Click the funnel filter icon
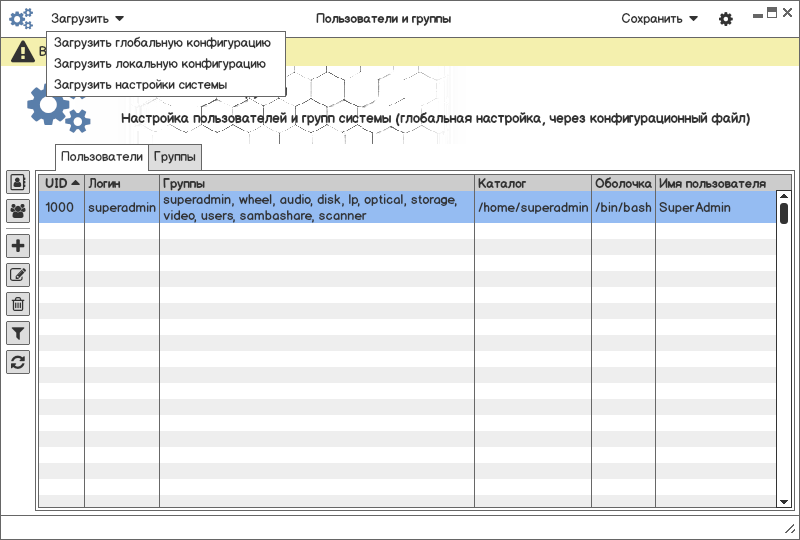 pos(18,333)
